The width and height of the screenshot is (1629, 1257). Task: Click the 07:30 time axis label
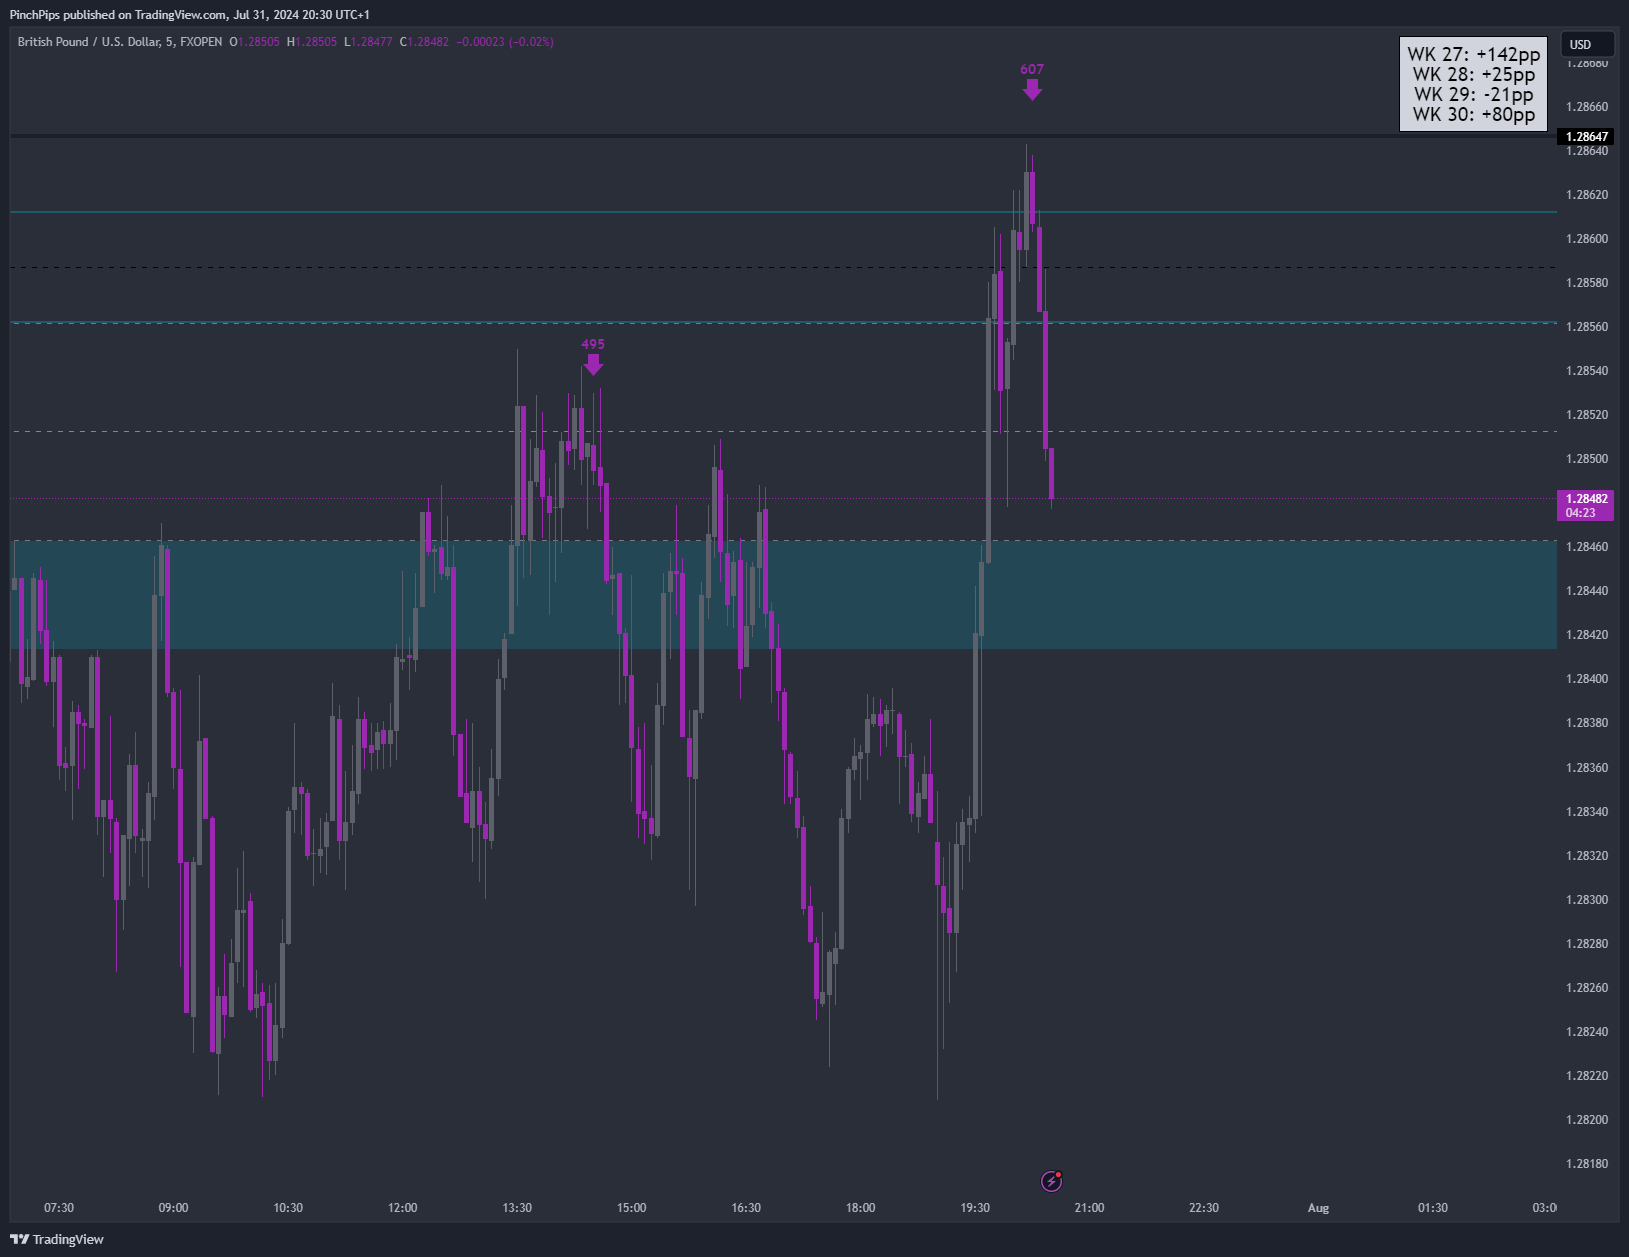[59, 1208]
